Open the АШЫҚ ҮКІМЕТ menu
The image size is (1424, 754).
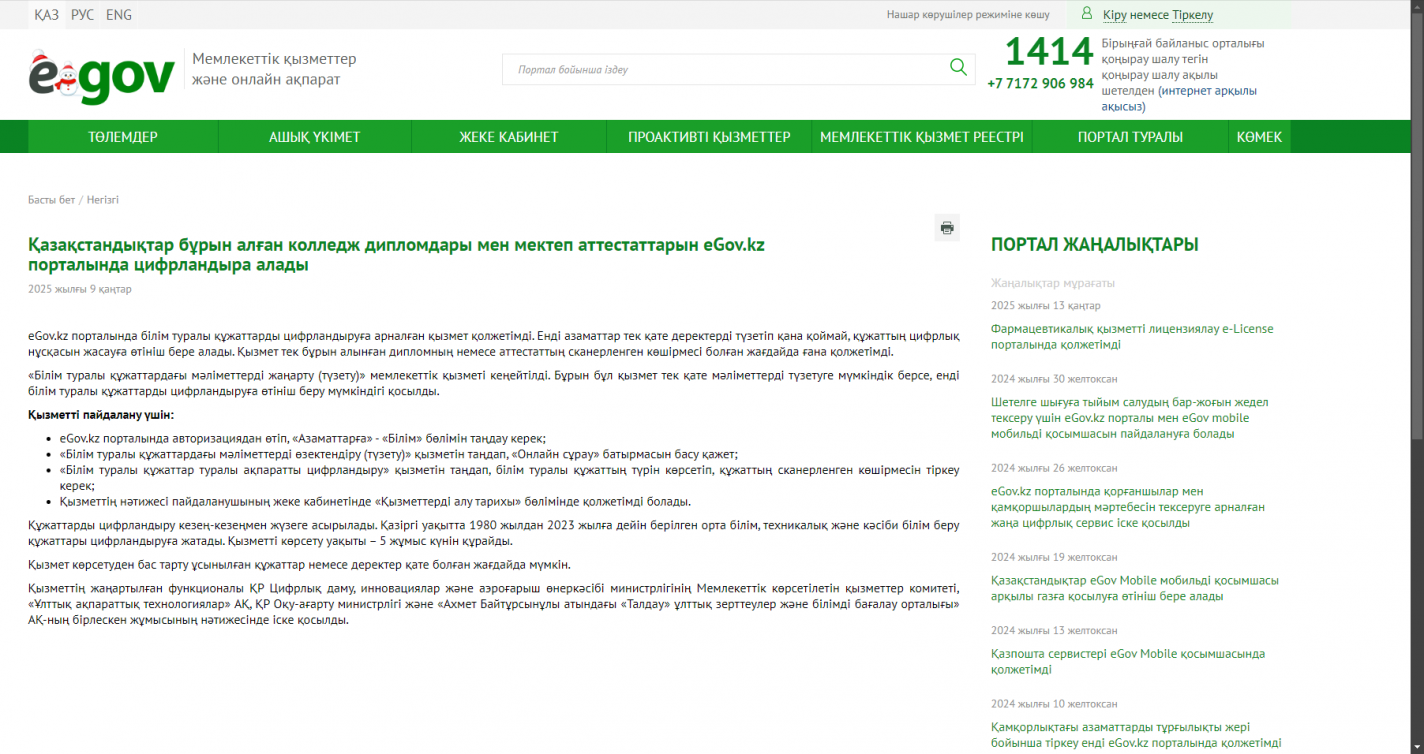tap(314, 137)
